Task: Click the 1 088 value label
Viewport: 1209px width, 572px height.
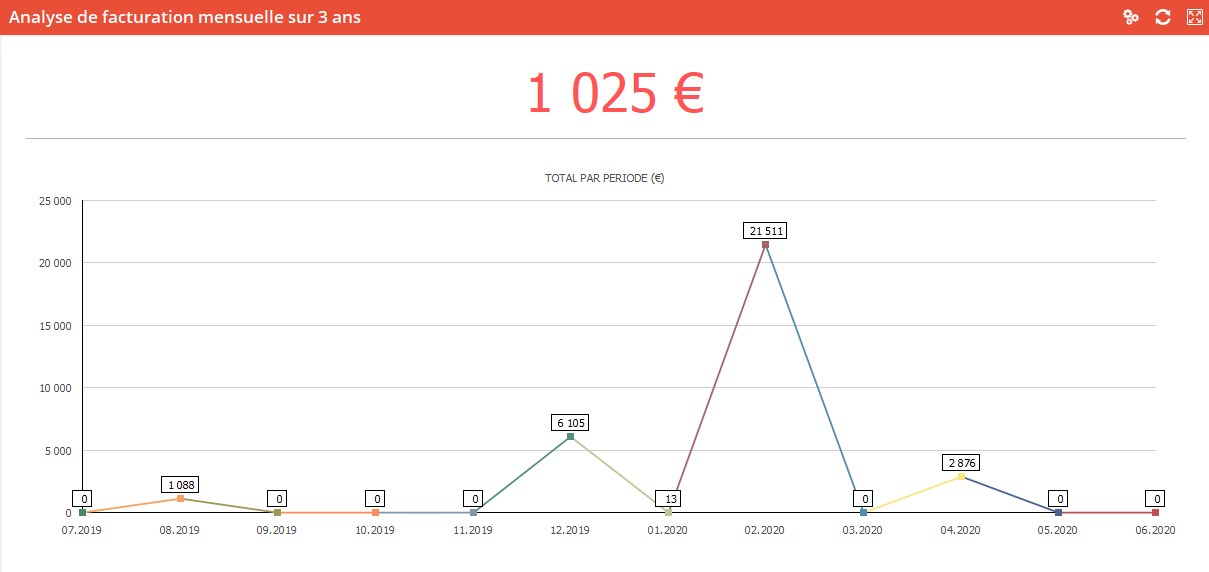Action: (180, 485)
